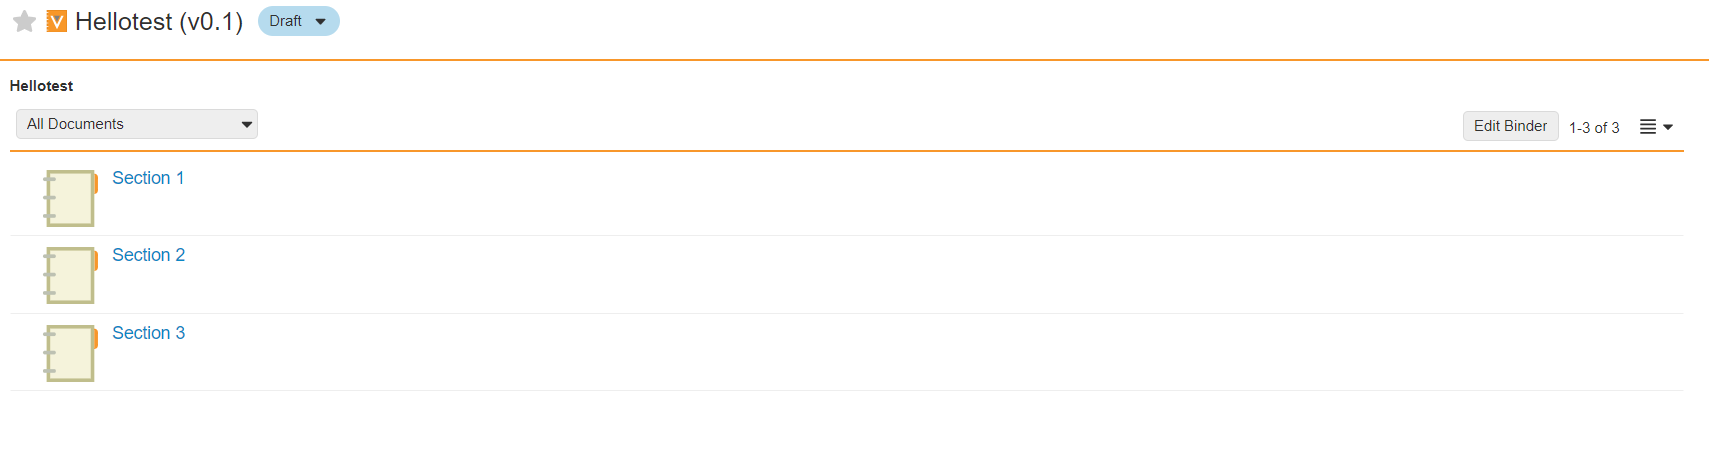Click the All Documents dropdown caret

coord(246,125)
